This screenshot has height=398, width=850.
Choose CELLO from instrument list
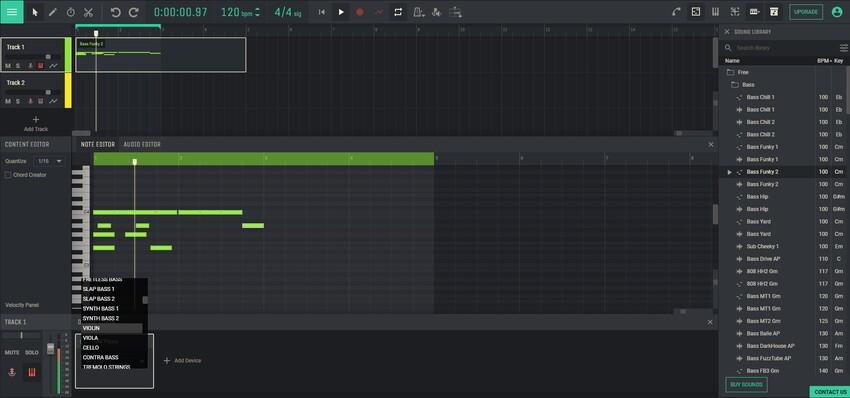coord(112,348)
